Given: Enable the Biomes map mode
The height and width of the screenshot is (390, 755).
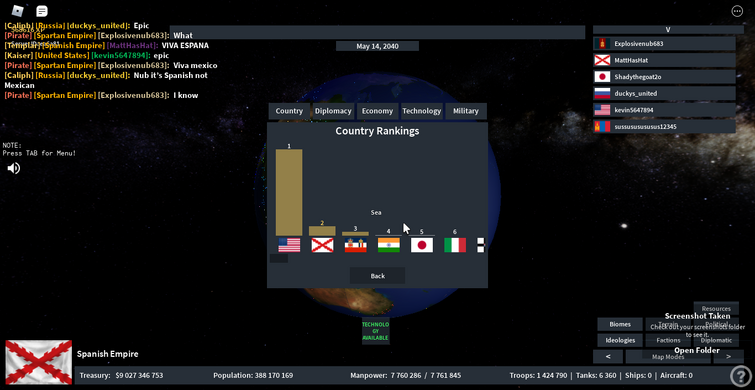Looking at the screenshot, I should (620, 324).
